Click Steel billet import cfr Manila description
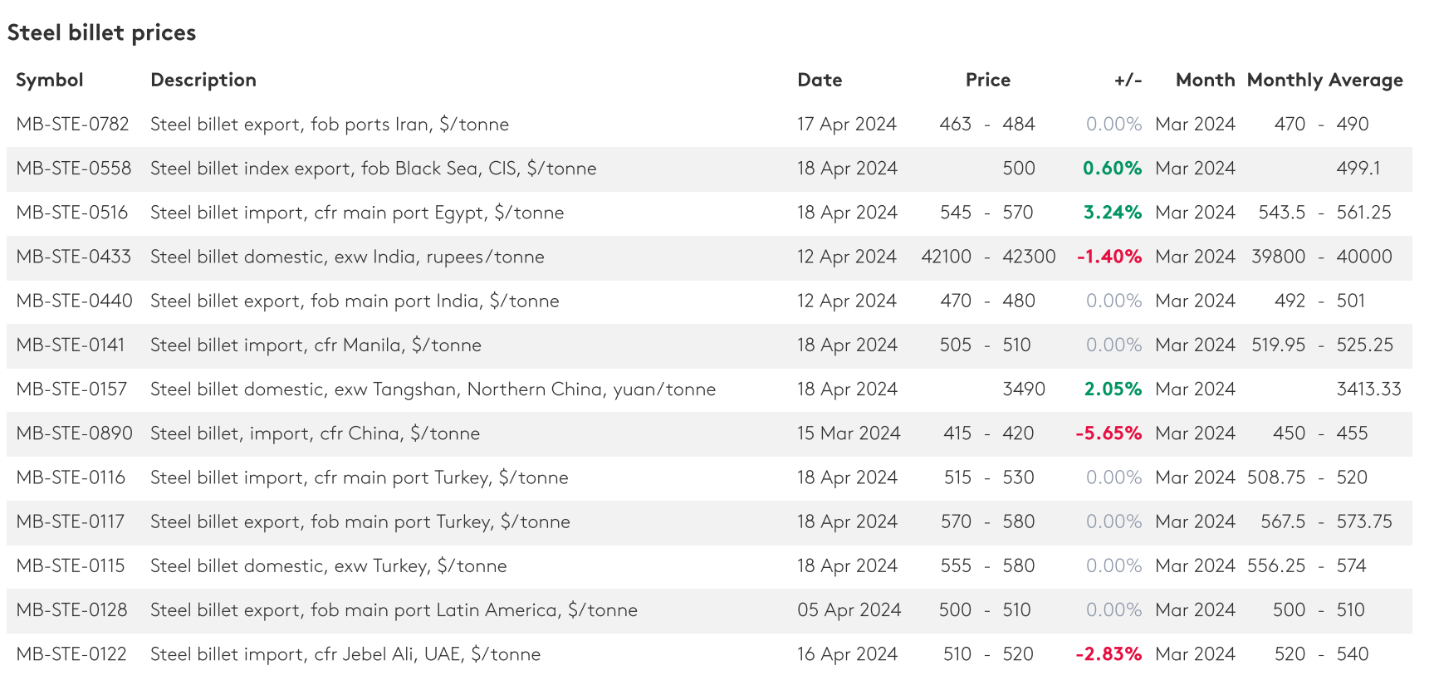This screenshot has height=690, width=1429. (x=315, y=345)
